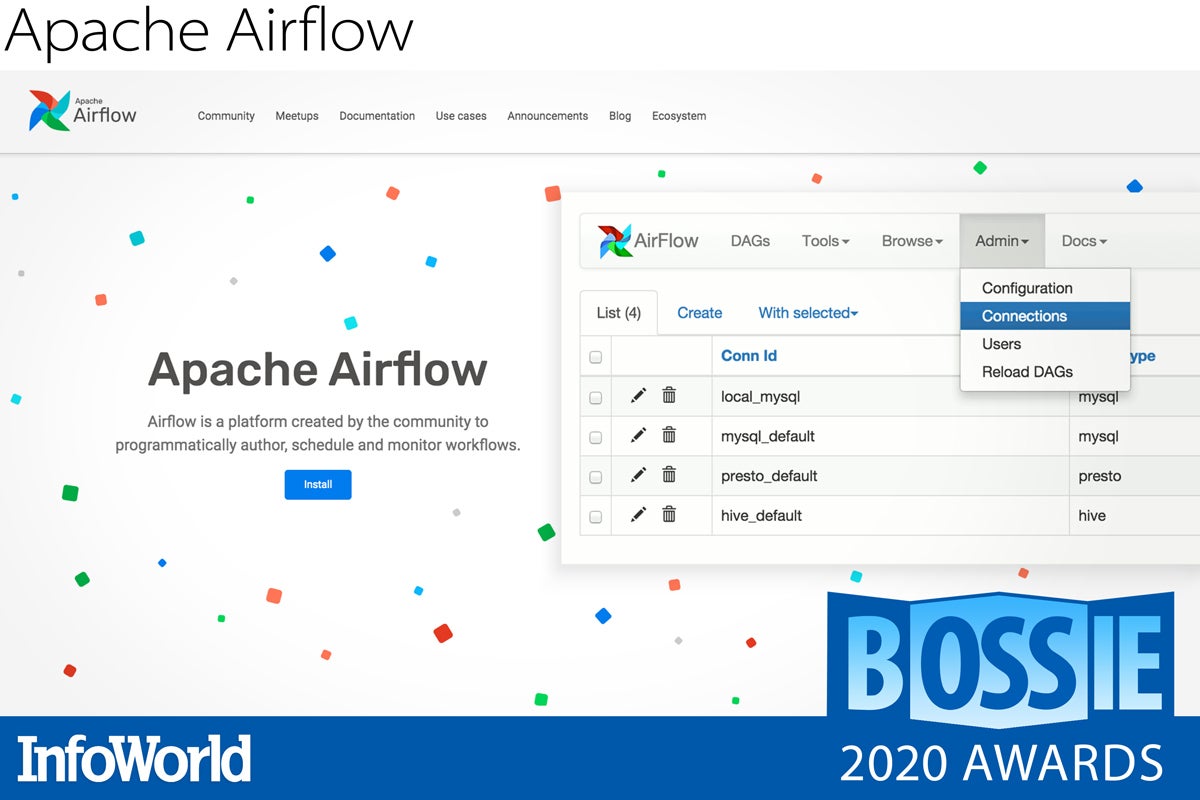1200x800 pixels.
Task: Open the Docs dropdown menu
Action: [1084, 241]
